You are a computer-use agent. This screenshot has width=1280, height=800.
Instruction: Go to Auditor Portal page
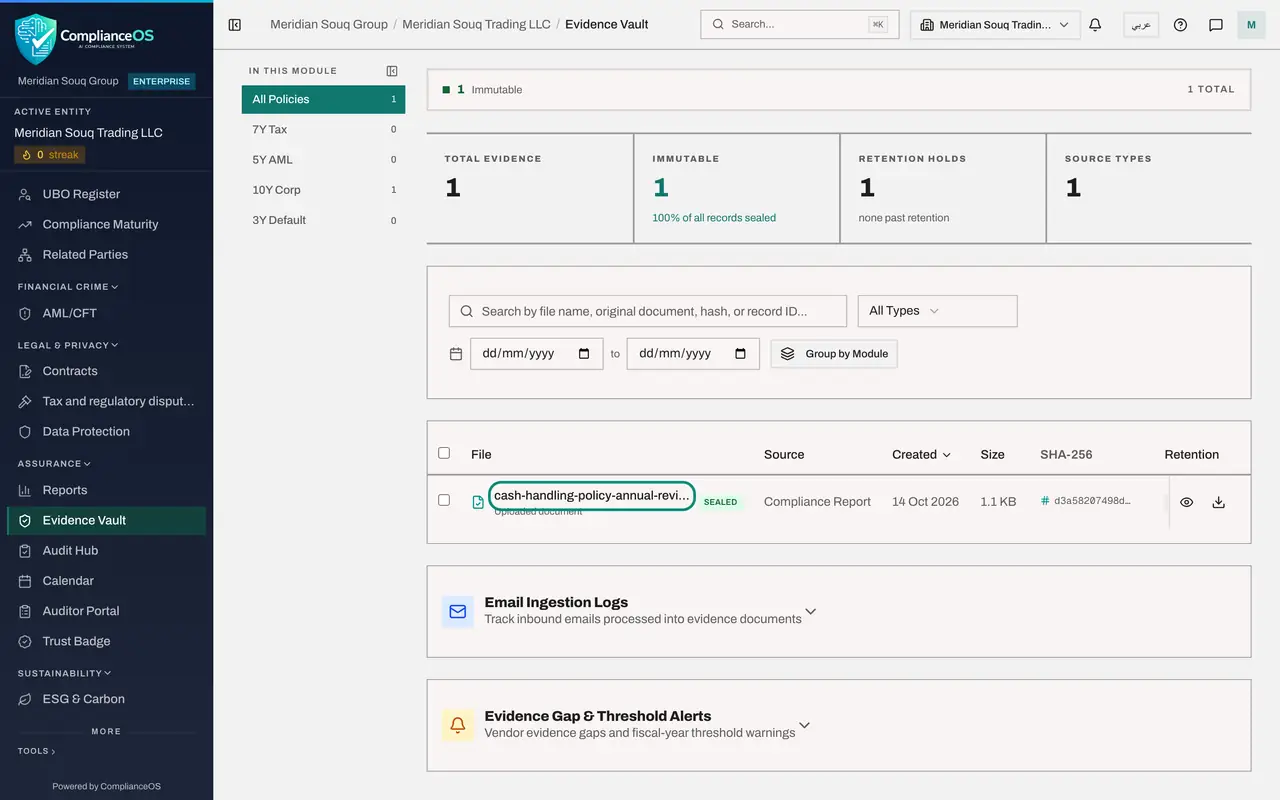[106, 611]
